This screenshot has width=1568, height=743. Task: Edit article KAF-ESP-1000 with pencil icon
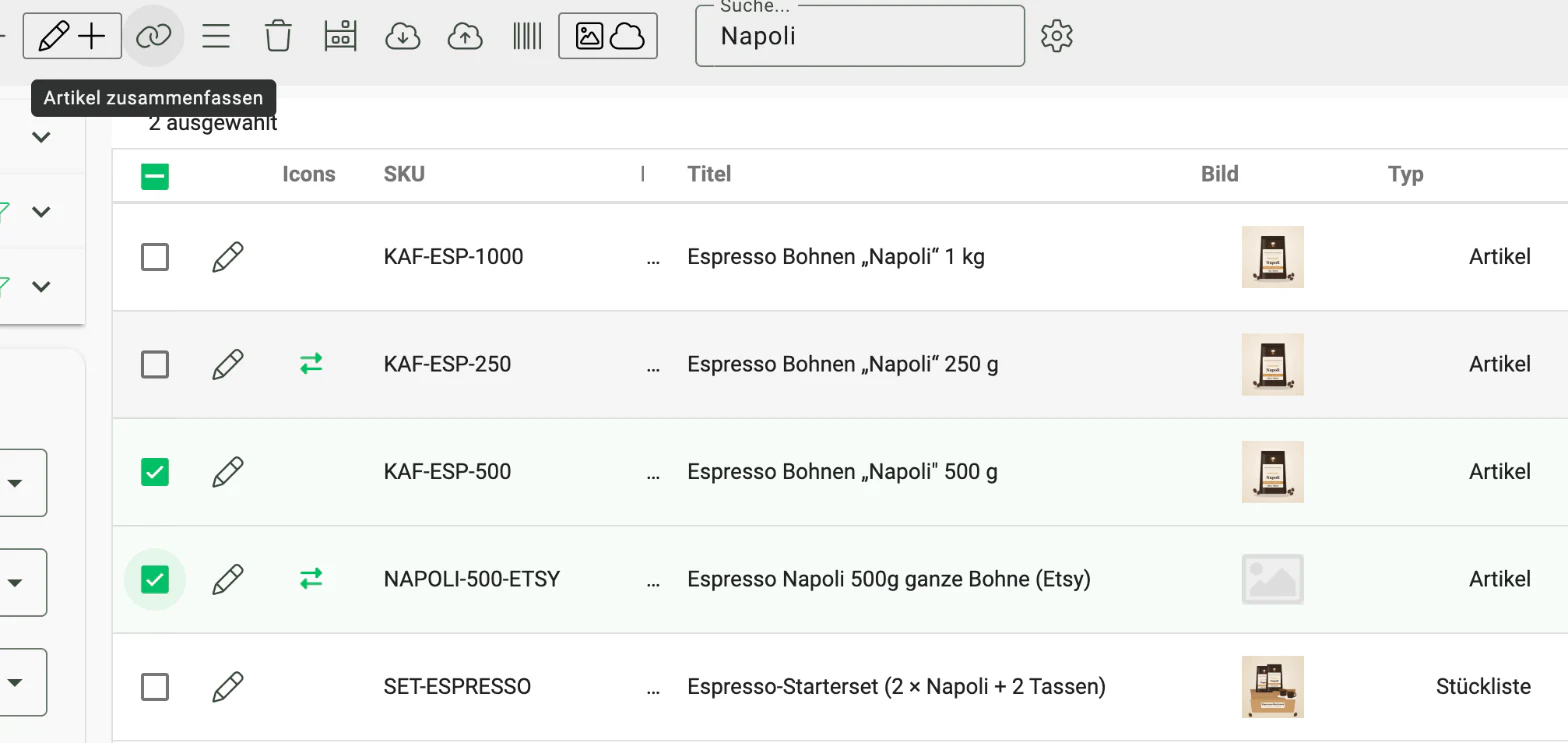coord(228,257)
